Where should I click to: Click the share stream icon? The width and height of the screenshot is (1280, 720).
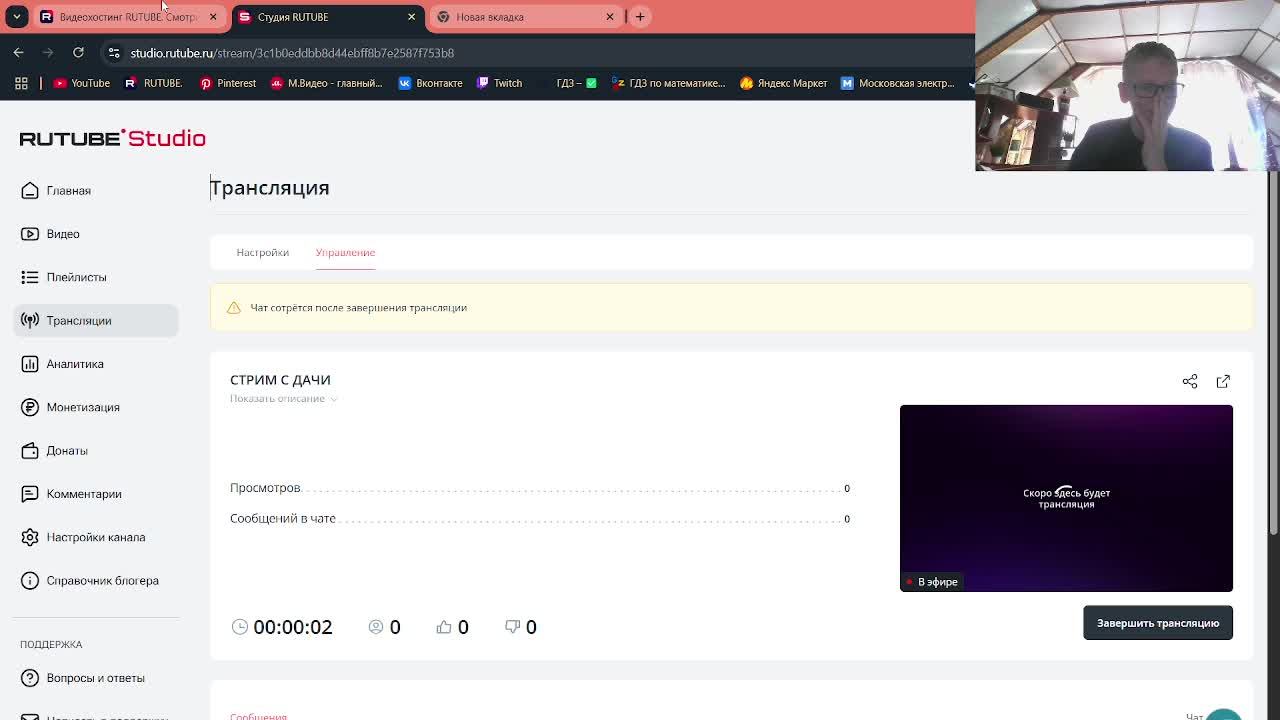pyautogui.click(x=1190, y=381)
